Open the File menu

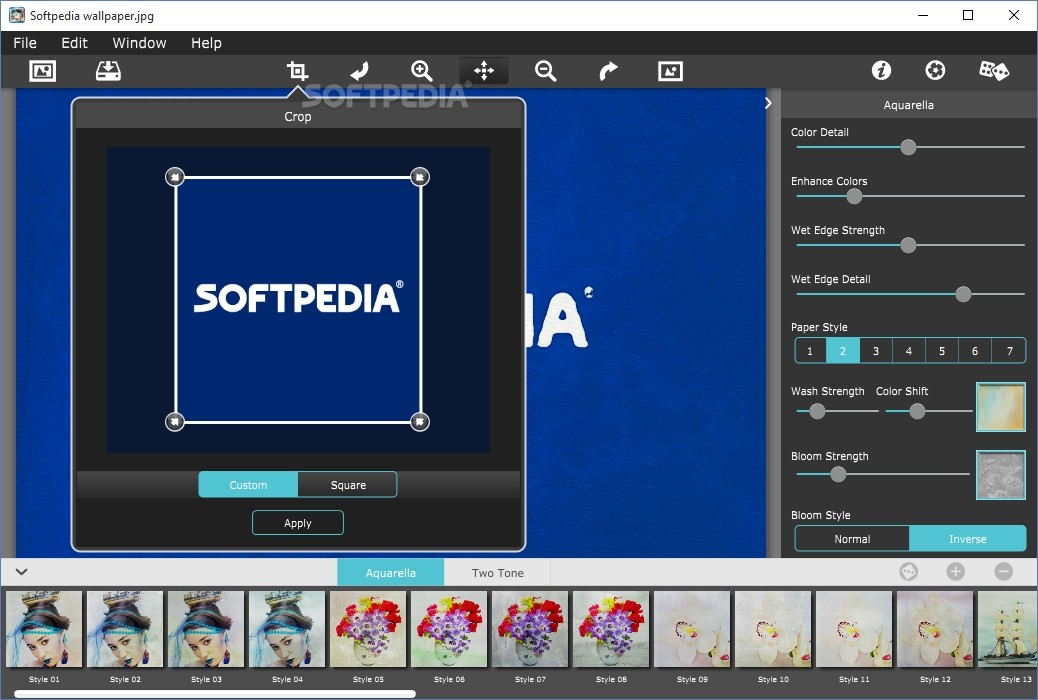pos(25,43)
